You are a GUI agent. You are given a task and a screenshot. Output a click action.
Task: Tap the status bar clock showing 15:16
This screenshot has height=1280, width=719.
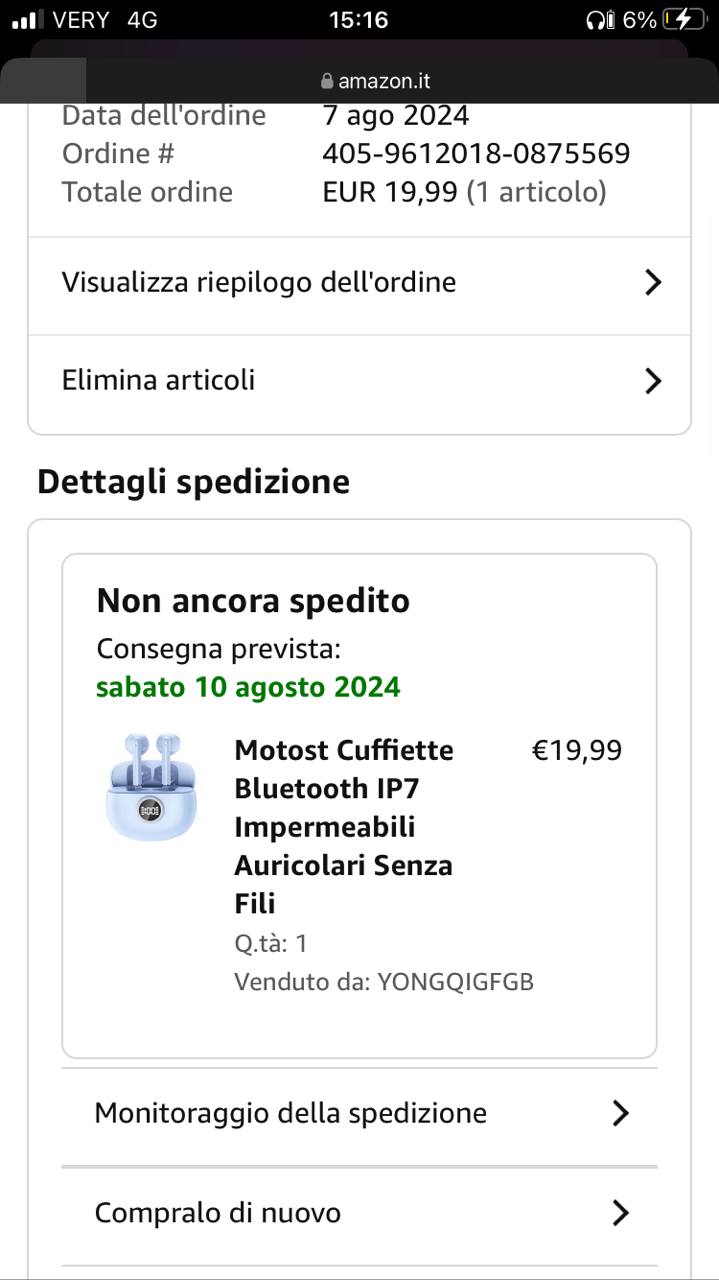[358, 20]
